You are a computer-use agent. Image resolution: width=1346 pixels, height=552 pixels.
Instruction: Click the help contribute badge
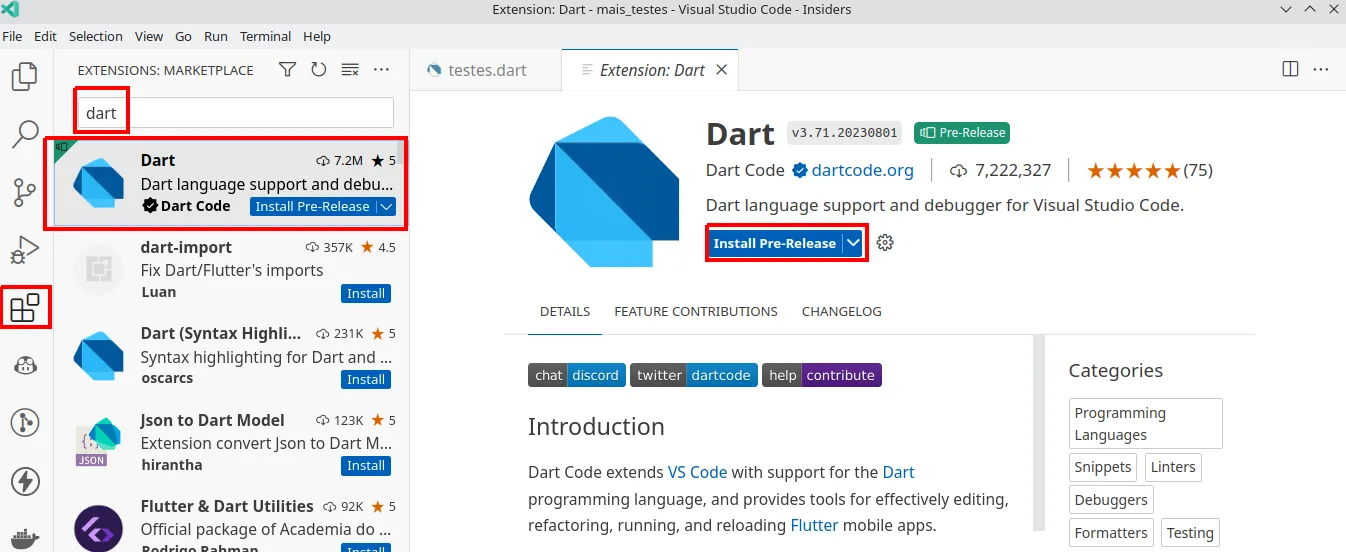click(x=822, y=375)
